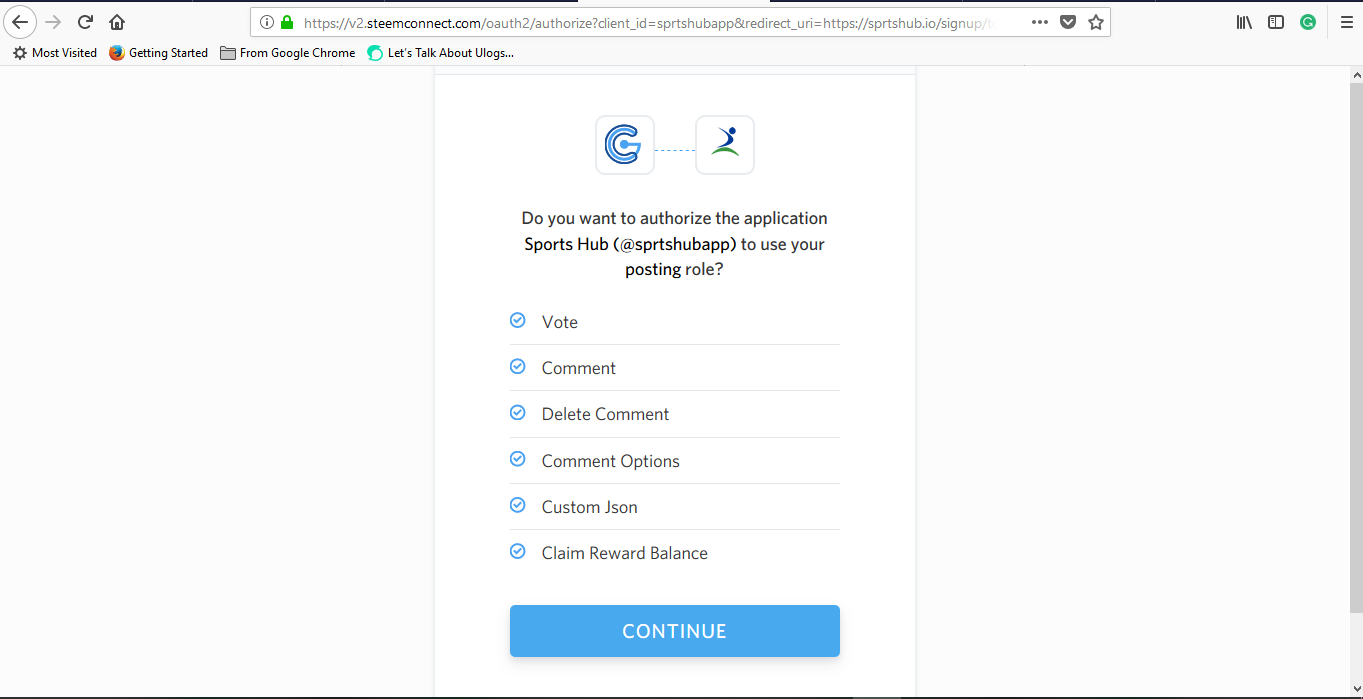This screenshot has width=1363, height=699.
Task: Click the bold 'posting' role word
Action: (x=653, y=270)
